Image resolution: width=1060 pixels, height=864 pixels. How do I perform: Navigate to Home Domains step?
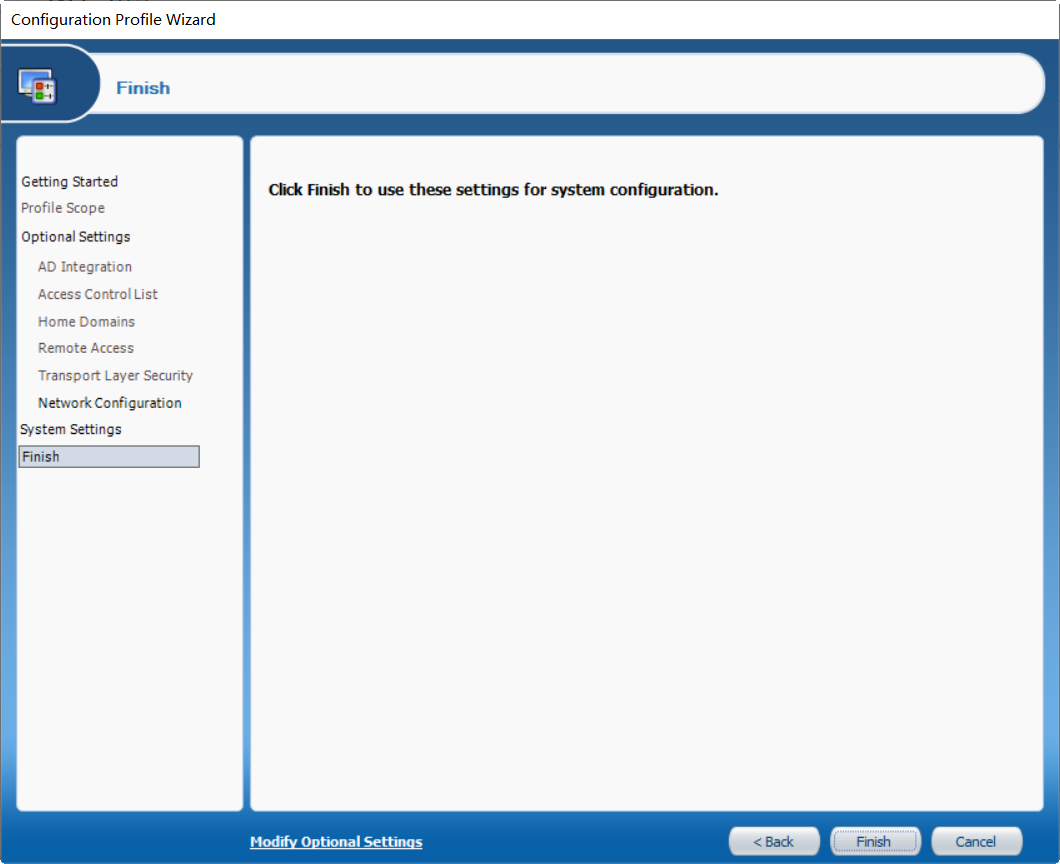click(86, 322)
